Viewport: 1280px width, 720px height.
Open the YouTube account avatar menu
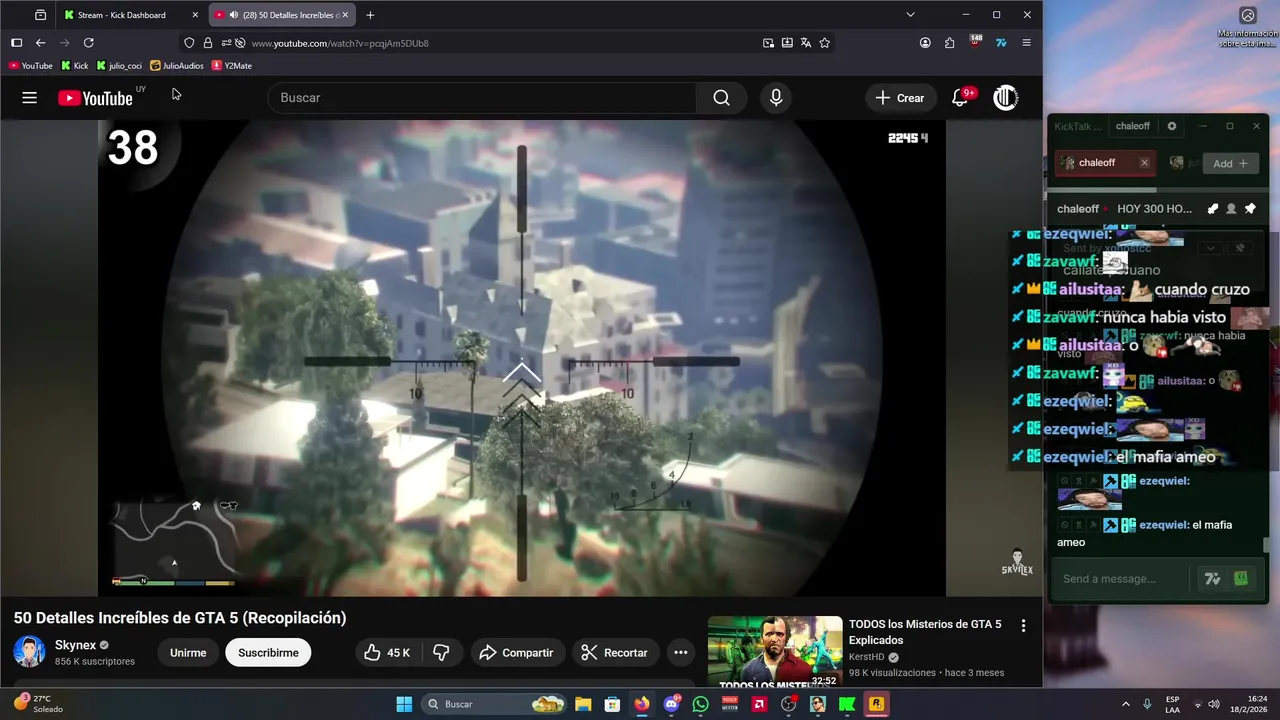[1005, 98]
